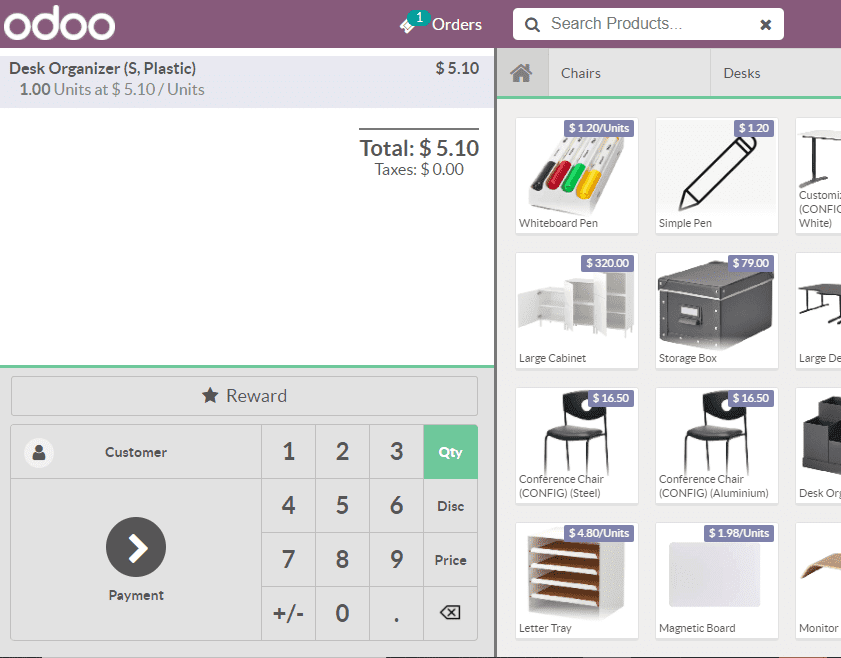Click the backspace icon on numpad
The width and height of the screenshot is (841, 658).
(451, 613)
